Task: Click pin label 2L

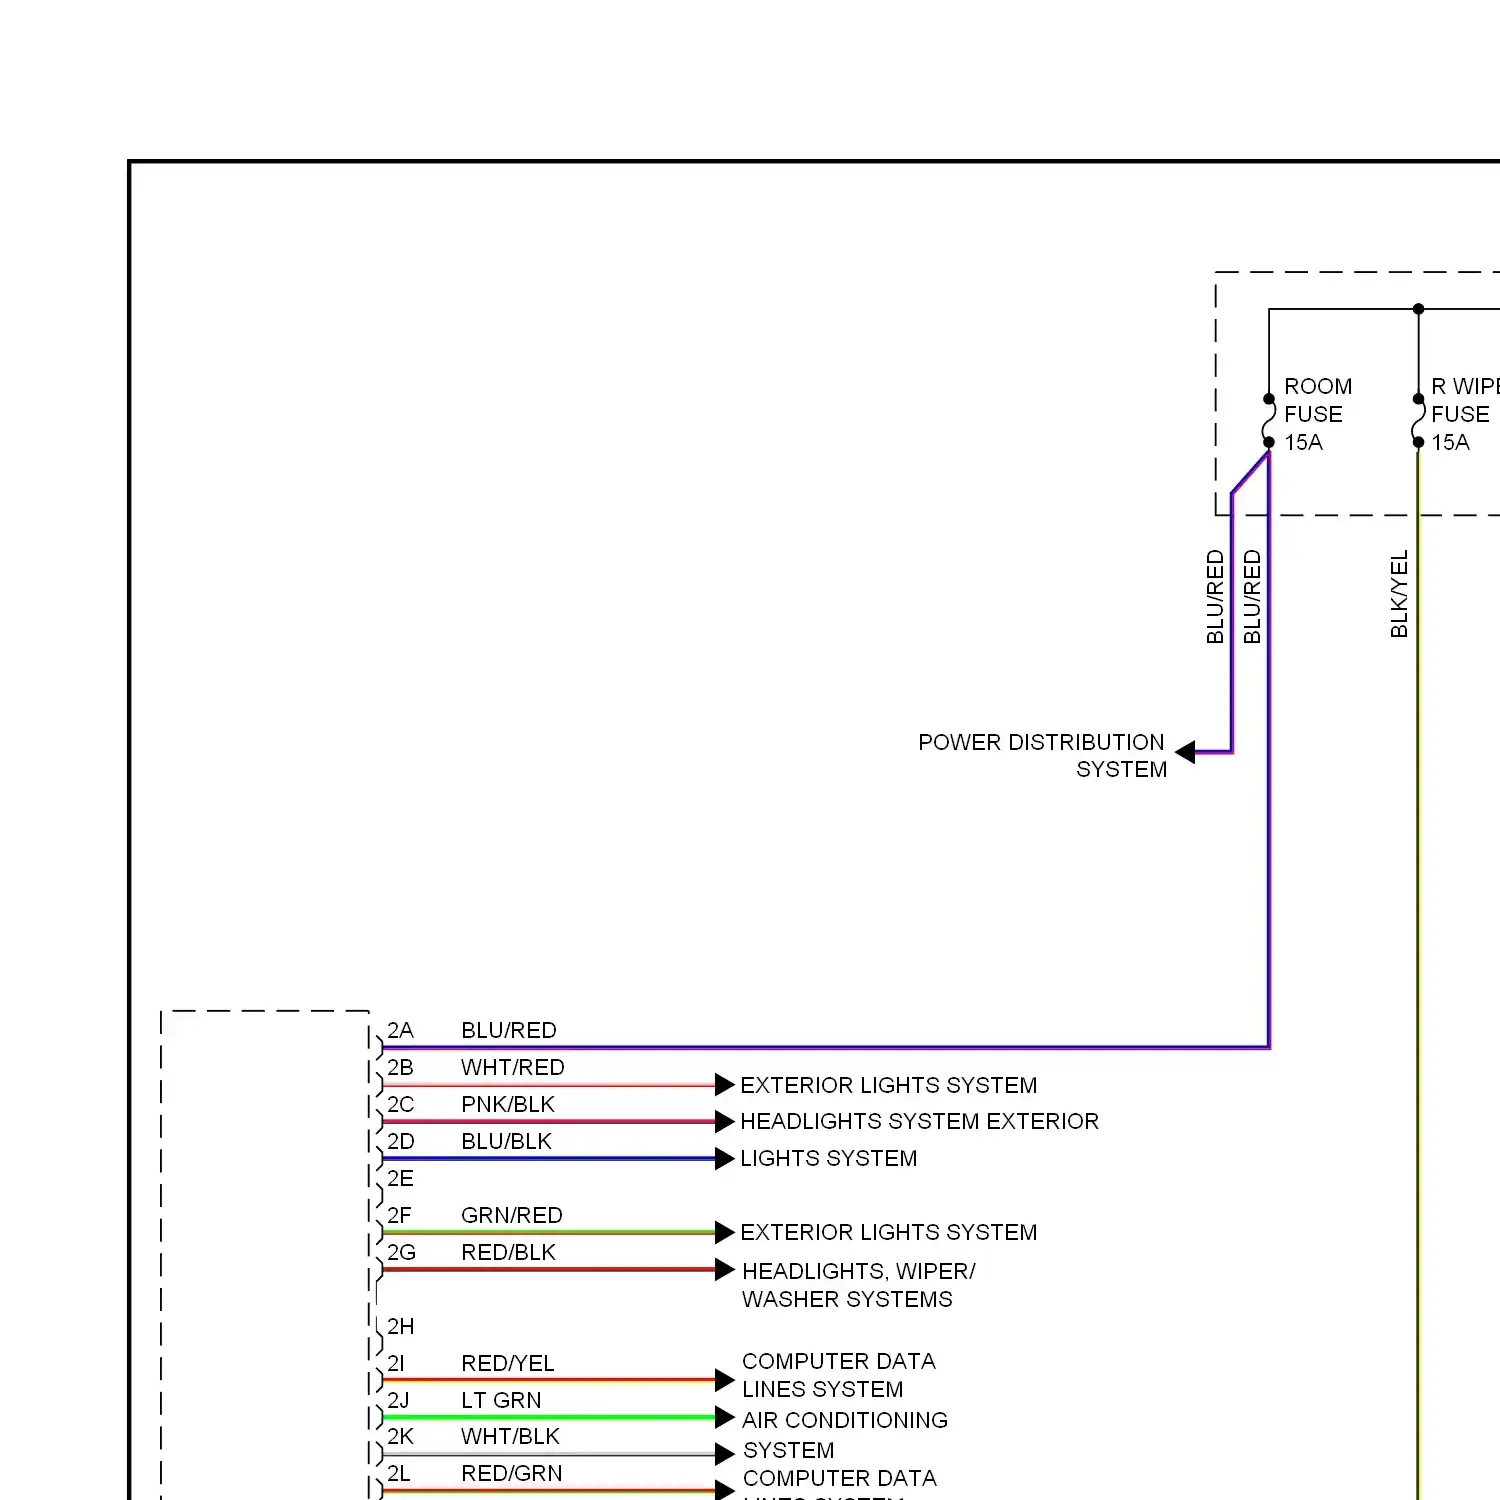Action: (399, 1473)
